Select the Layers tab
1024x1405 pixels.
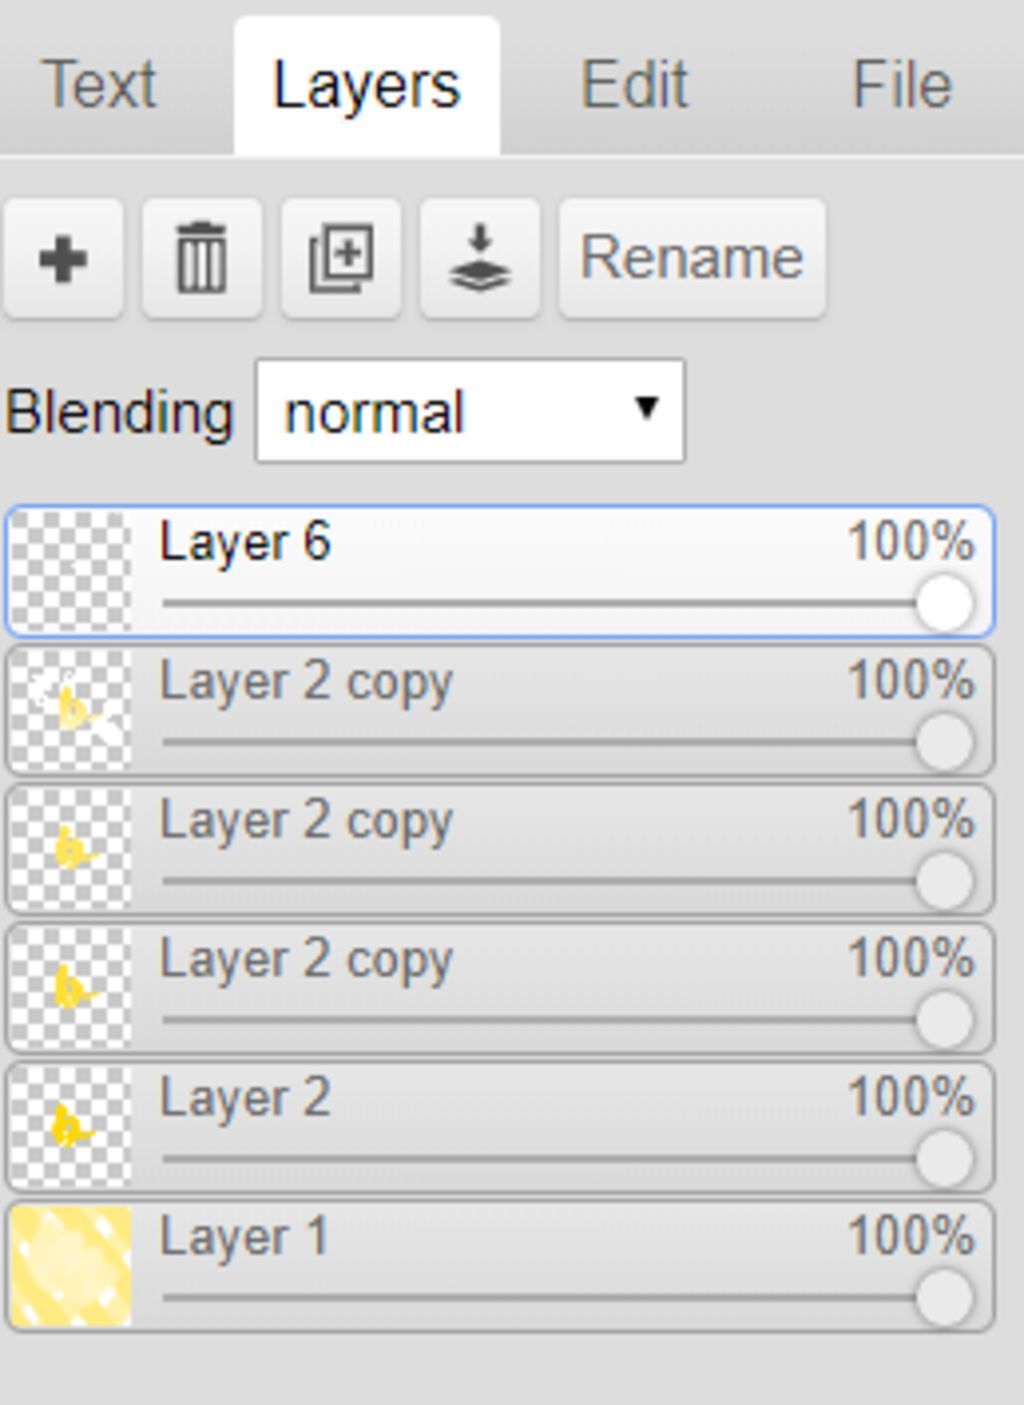pos(366,86)
